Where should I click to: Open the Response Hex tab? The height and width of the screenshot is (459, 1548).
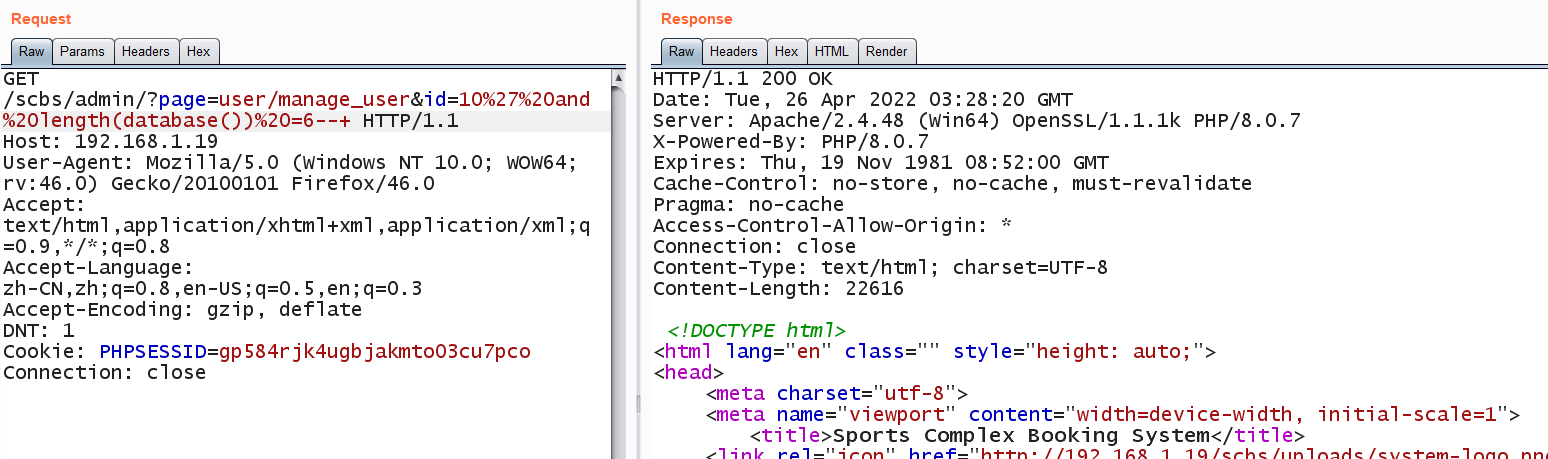(786, 51)
